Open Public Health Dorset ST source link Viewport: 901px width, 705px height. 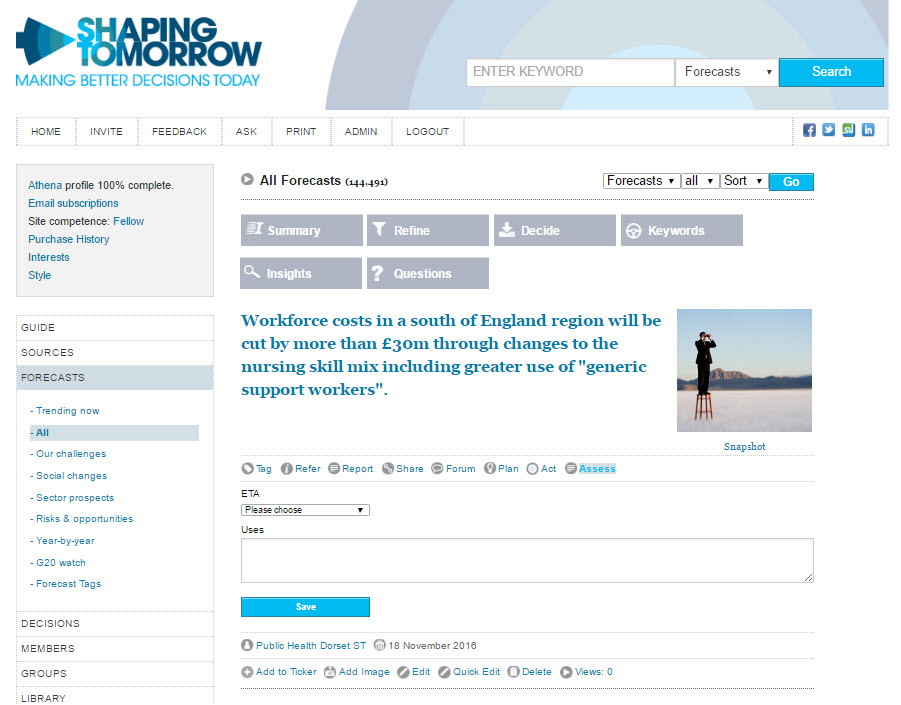(x=311, y=646)
